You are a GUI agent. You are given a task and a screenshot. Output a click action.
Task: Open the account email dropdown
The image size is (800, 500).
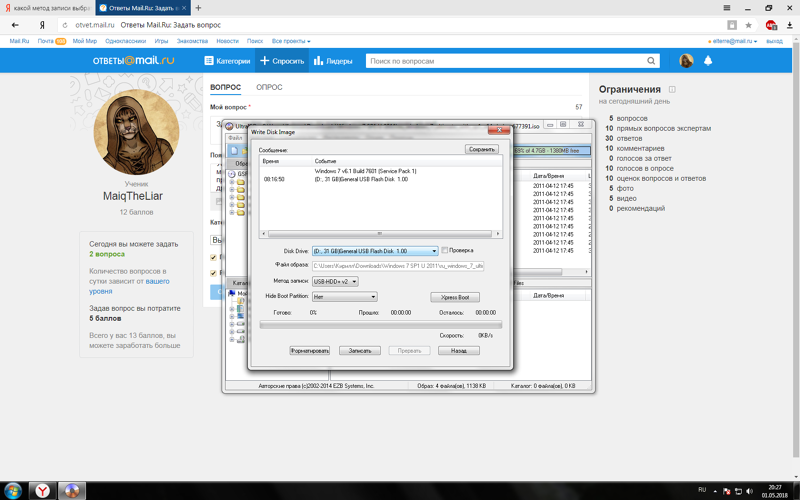click(x=733, y=41)
